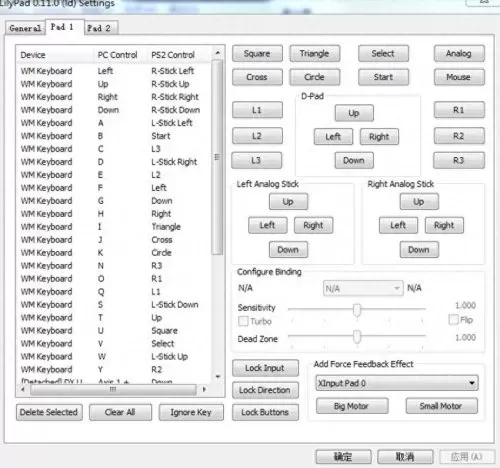Toggle the Flip checkbox

click(454, 319)
